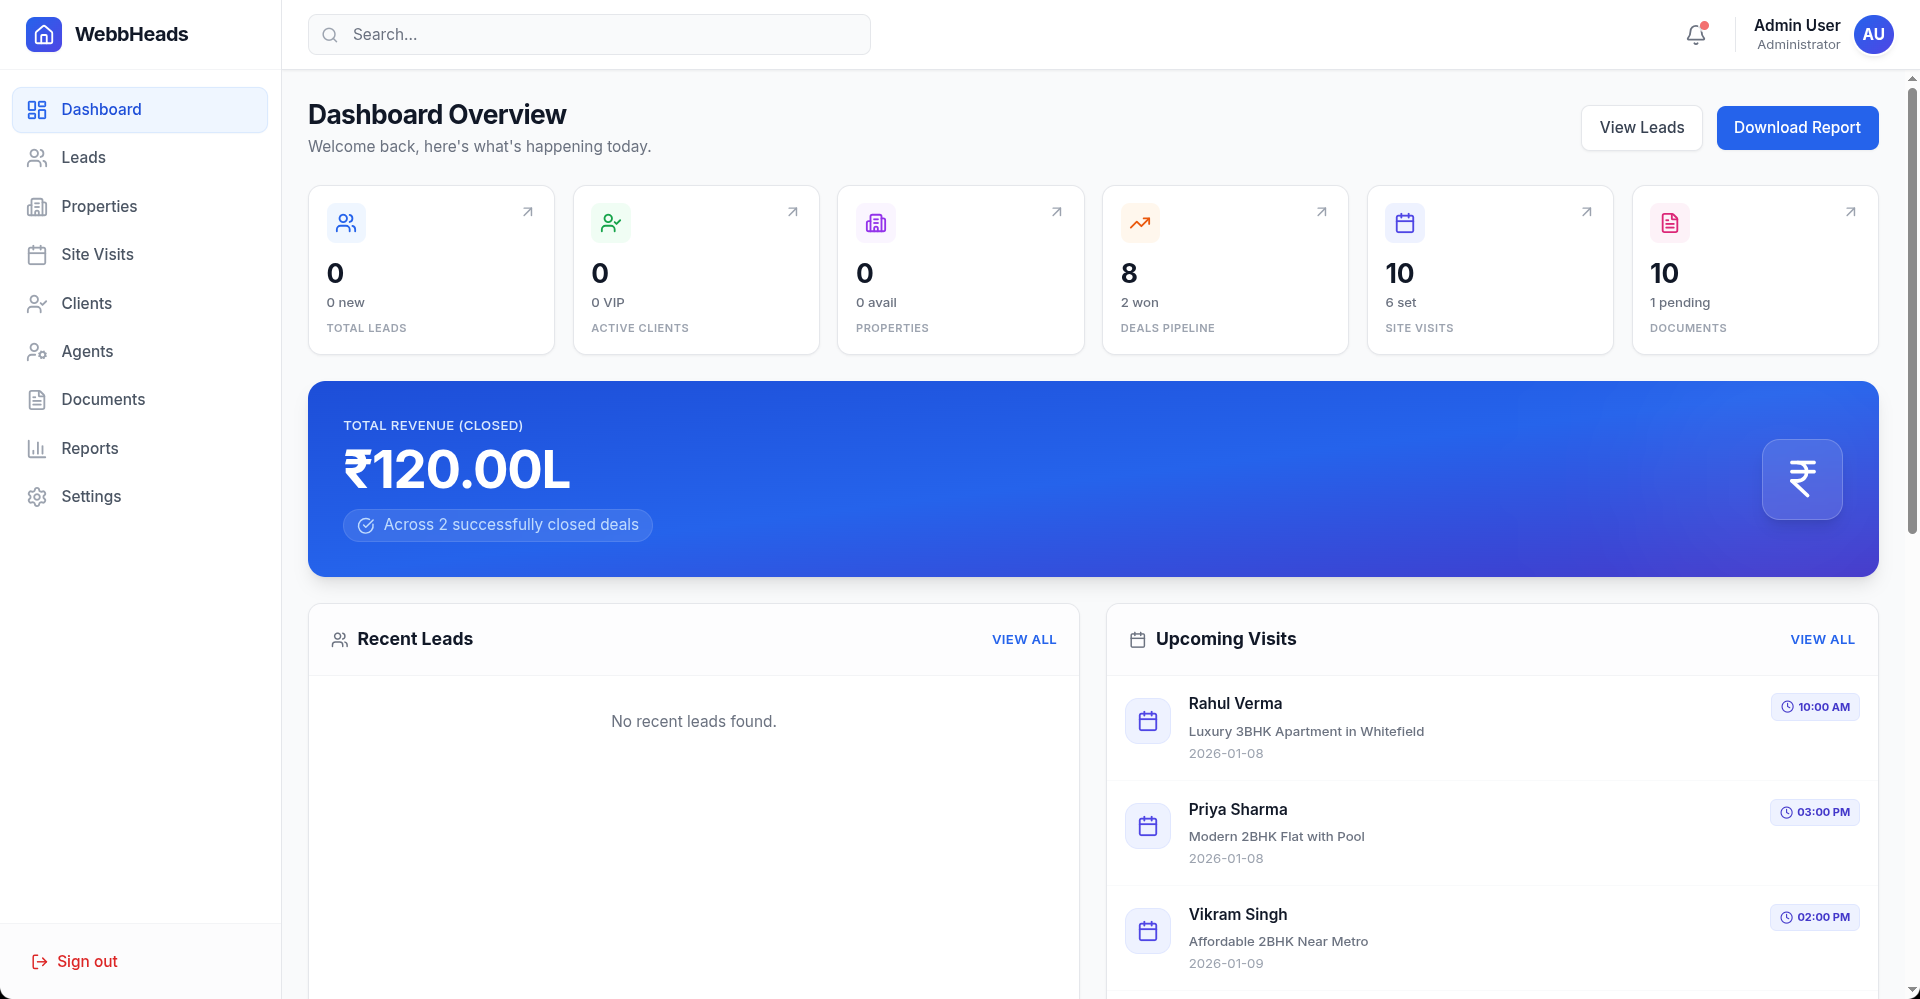
Task: Open Settings from the sidebar
Action: point(91,497)
